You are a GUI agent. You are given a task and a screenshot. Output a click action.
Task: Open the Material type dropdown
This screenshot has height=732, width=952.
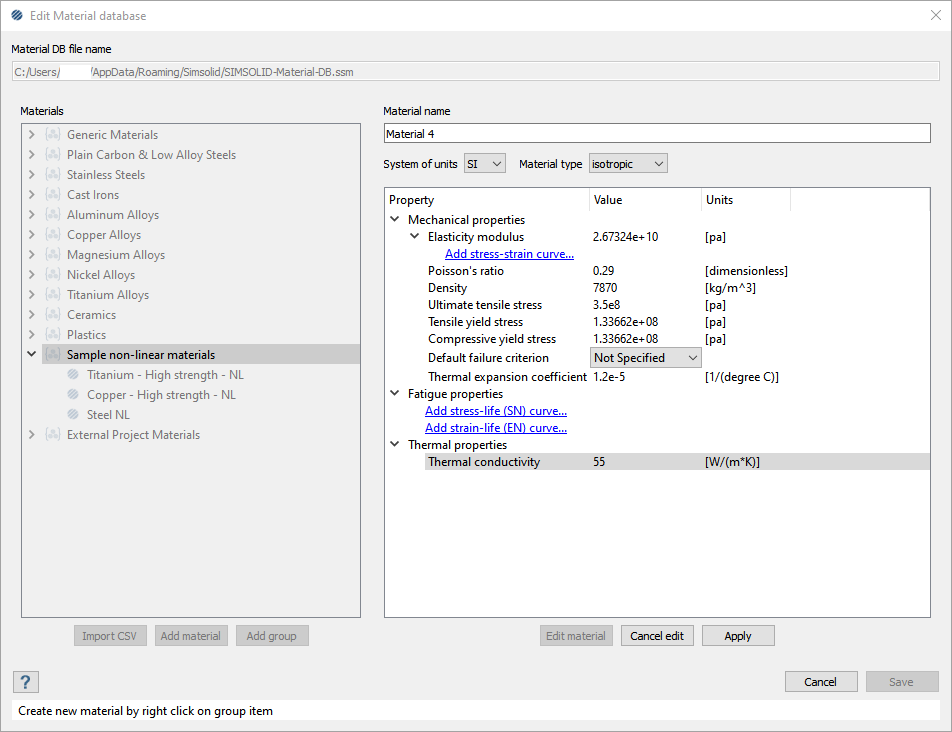(x=627, y=163)
